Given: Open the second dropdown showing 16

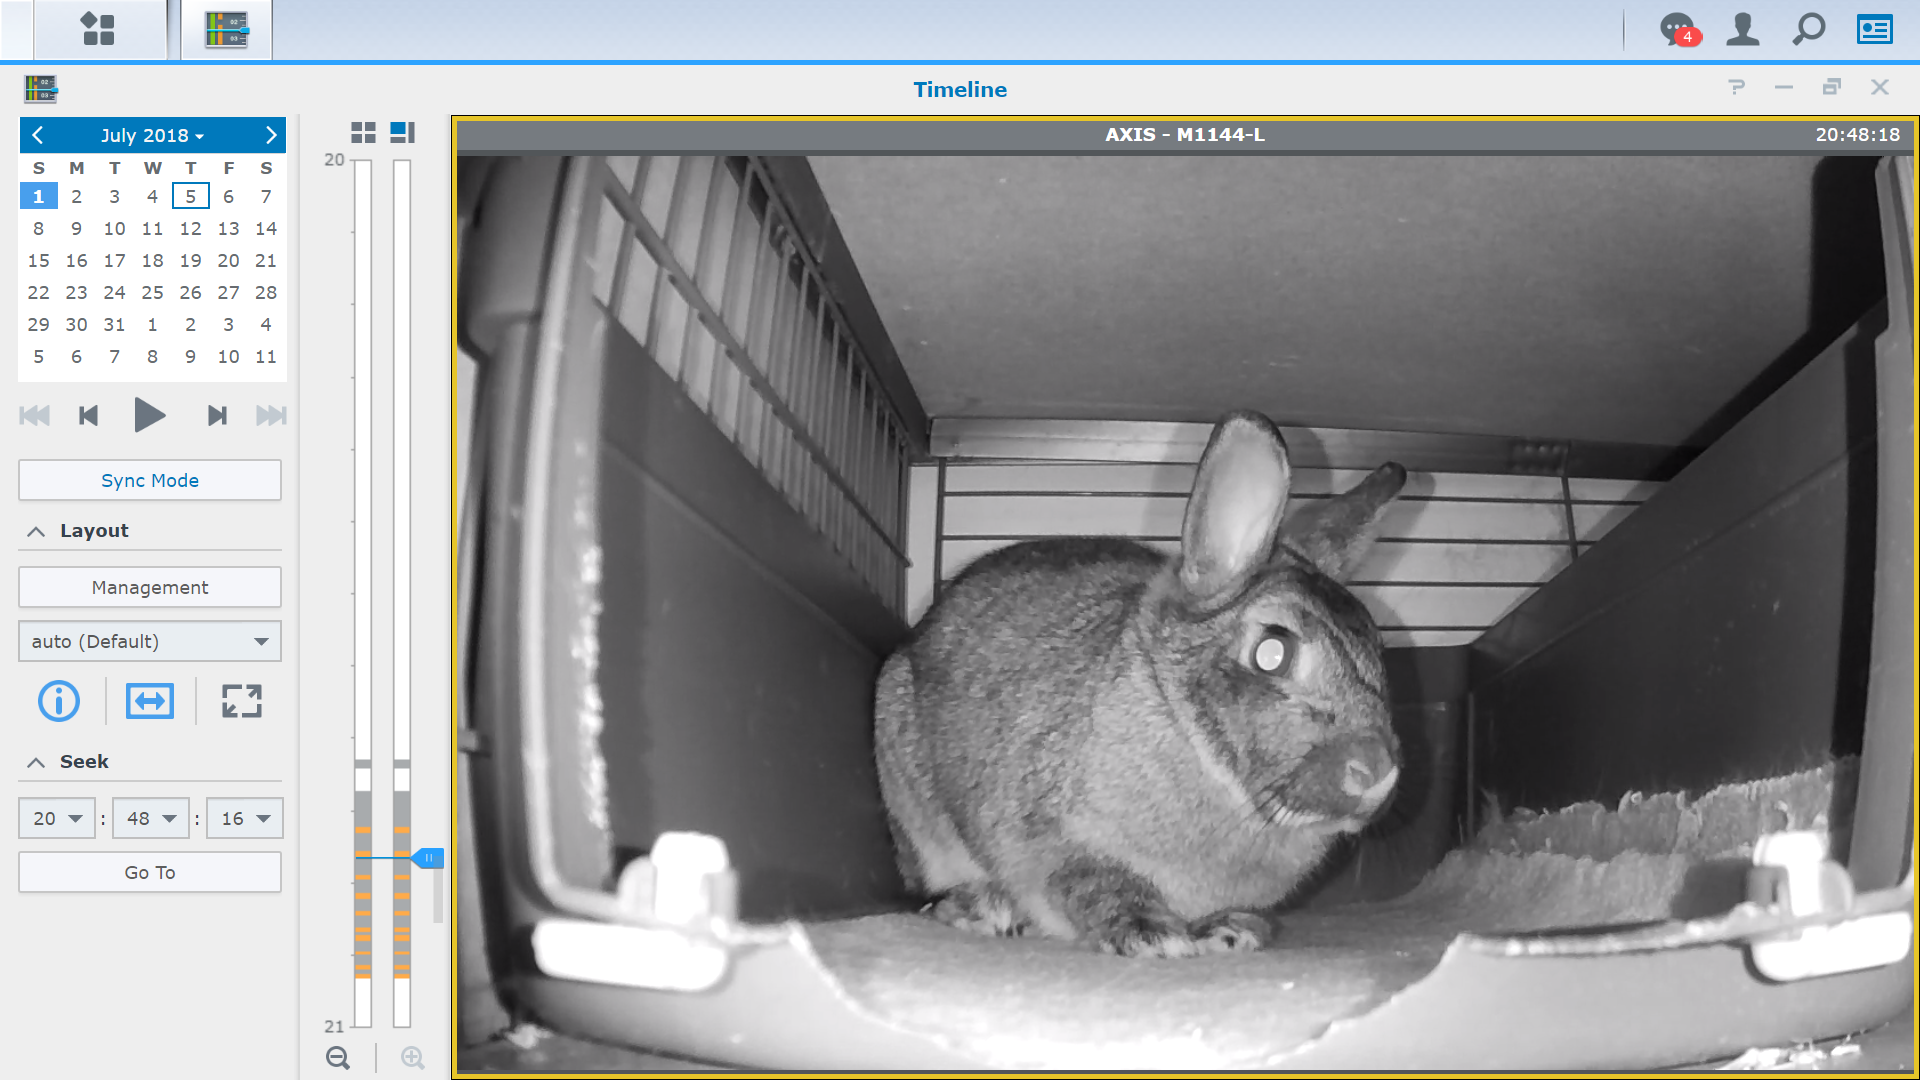Looking at the screenshot, I should point(245,818).
